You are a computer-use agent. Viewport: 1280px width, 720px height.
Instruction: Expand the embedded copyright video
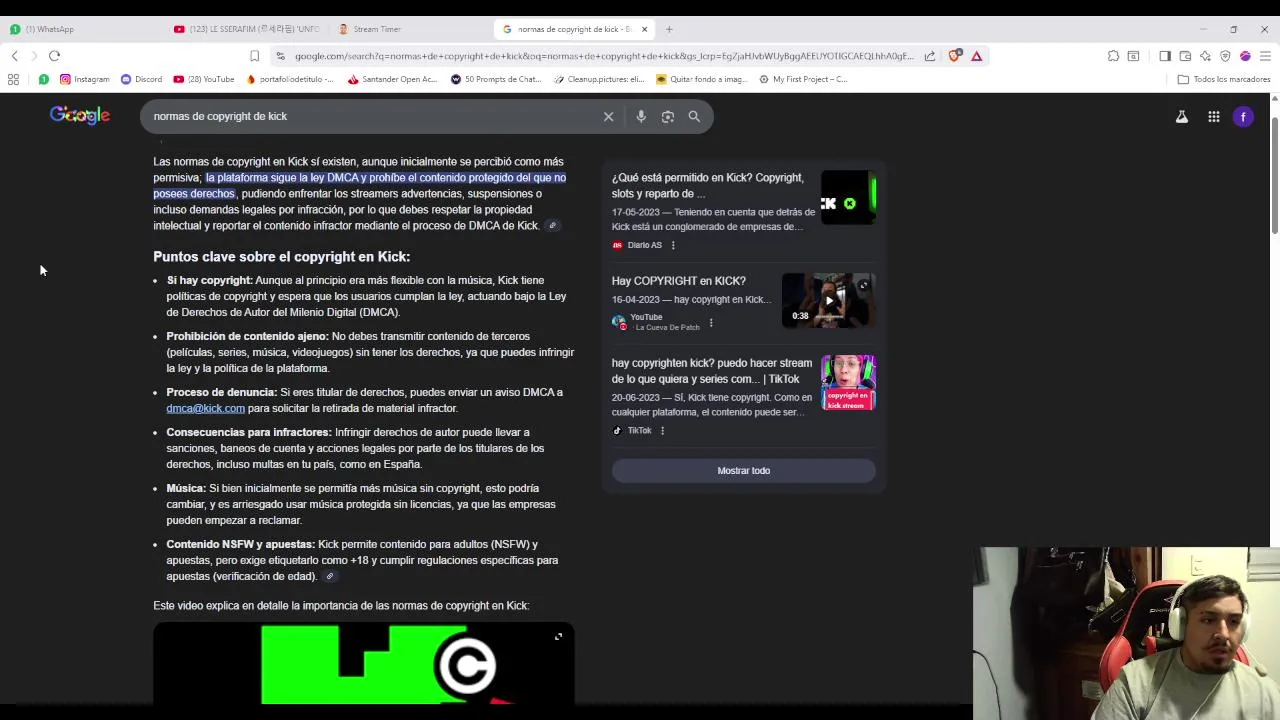click(558, 637)
